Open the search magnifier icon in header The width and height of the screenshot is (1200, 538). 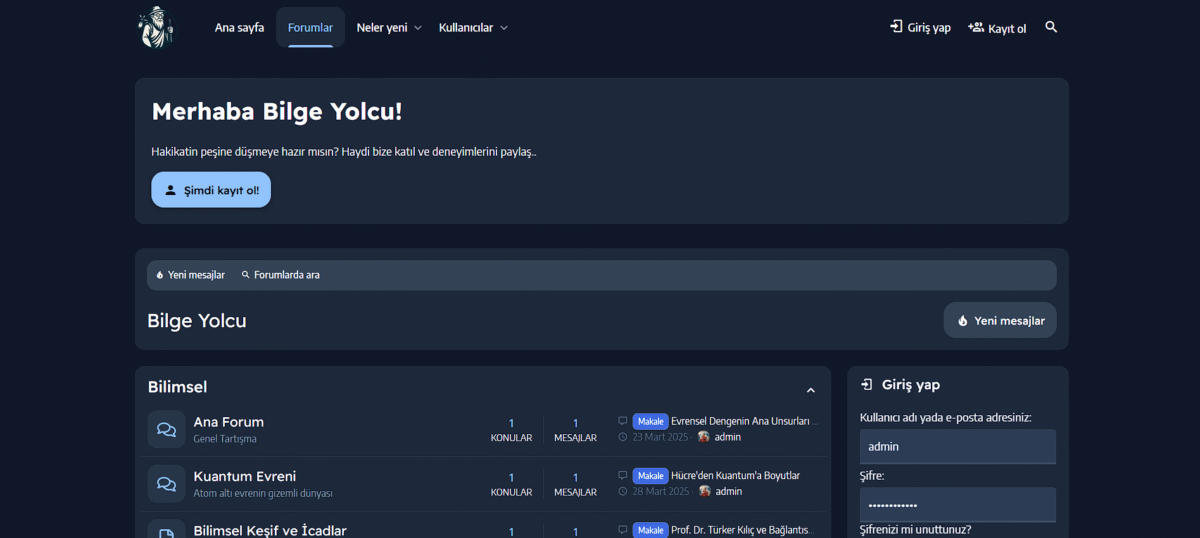(x=1051, y=27)
